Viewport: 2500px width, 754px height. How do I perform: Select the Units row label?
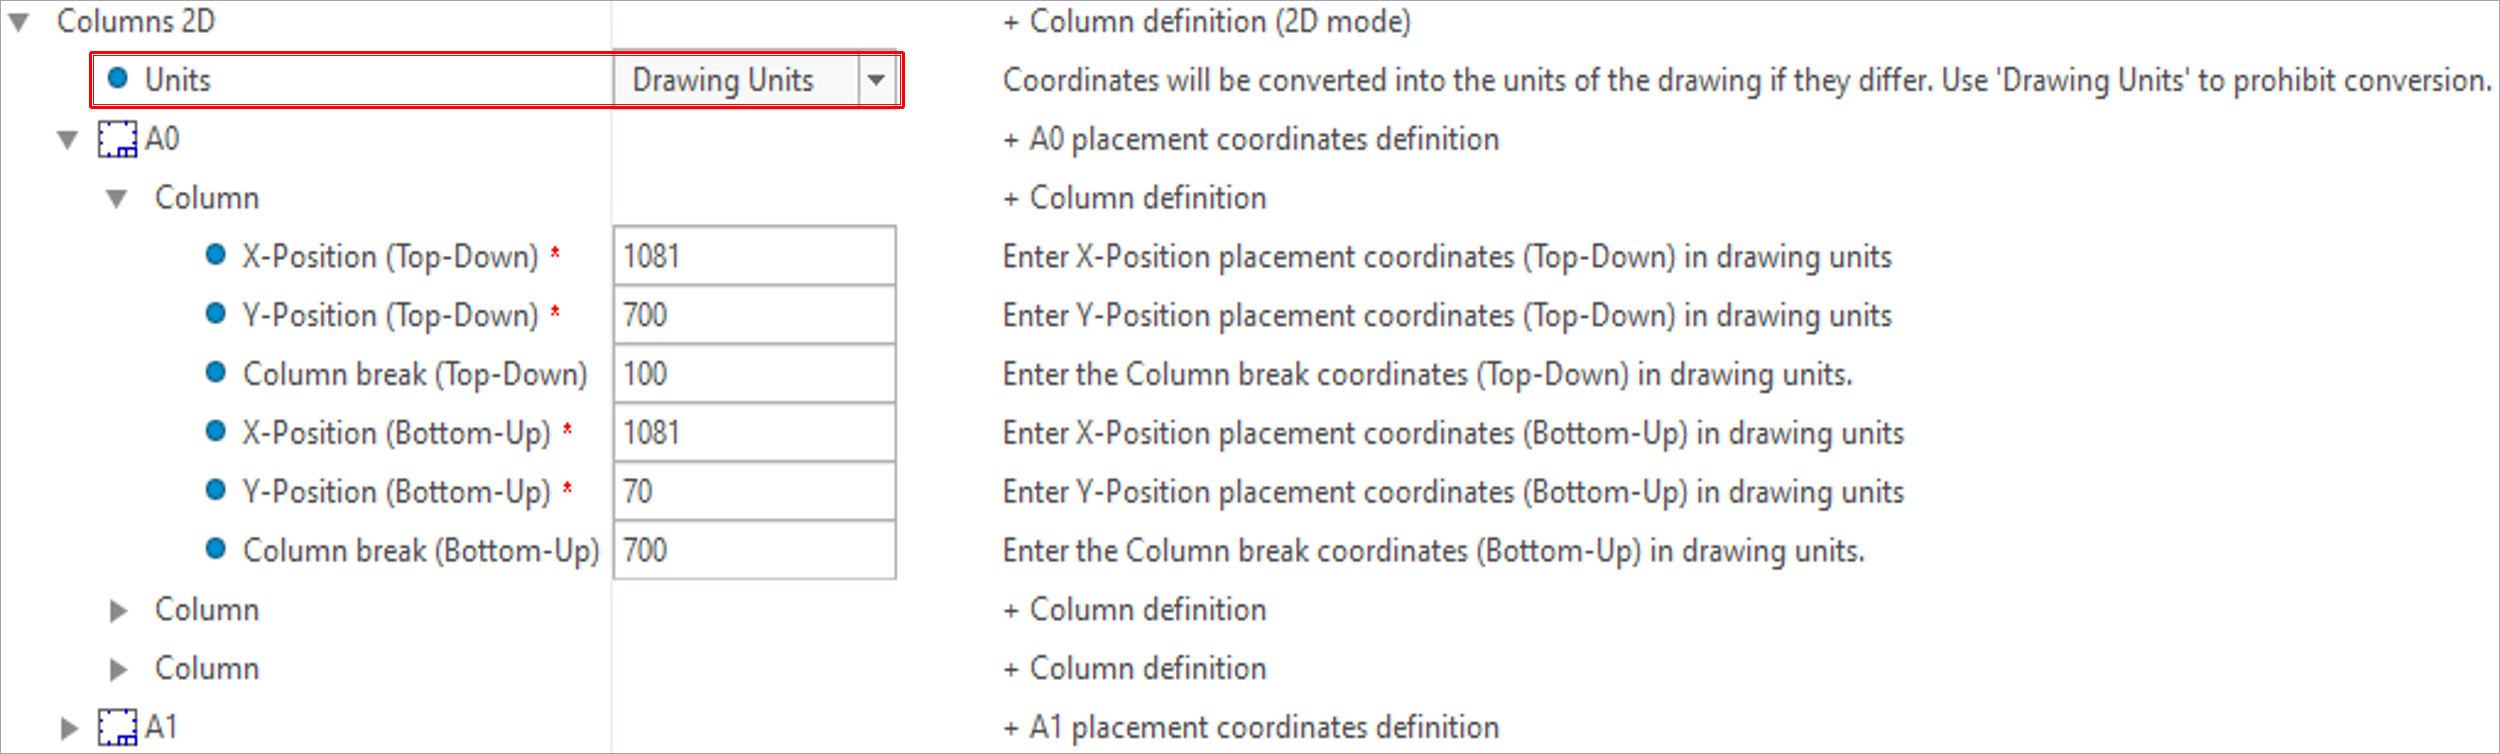coord(178,79)
